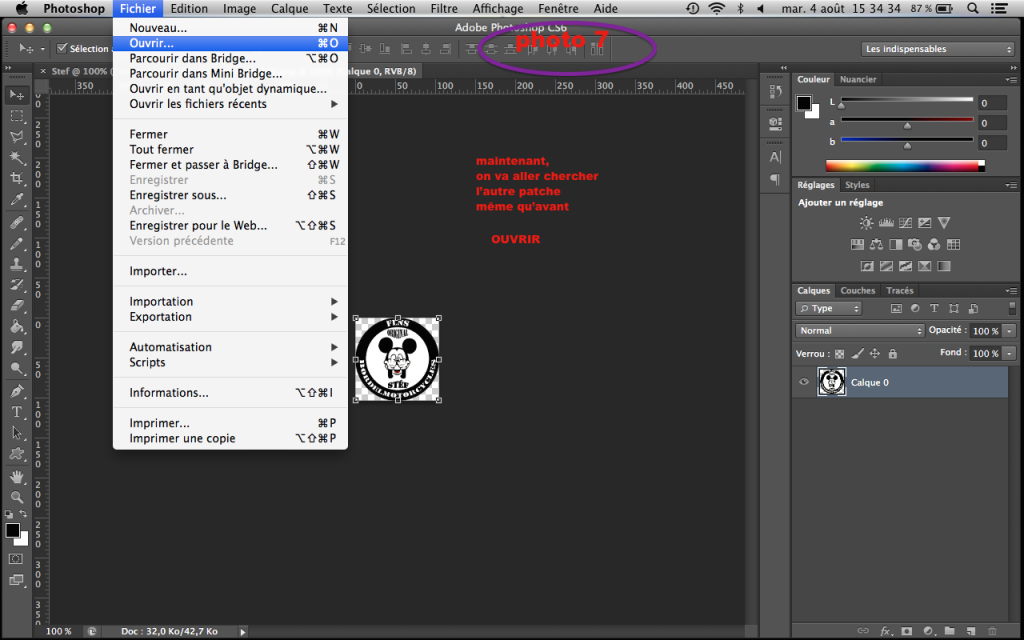Open the Normal blend mode dropdown
1024x640 pixels.
point(859,331)
